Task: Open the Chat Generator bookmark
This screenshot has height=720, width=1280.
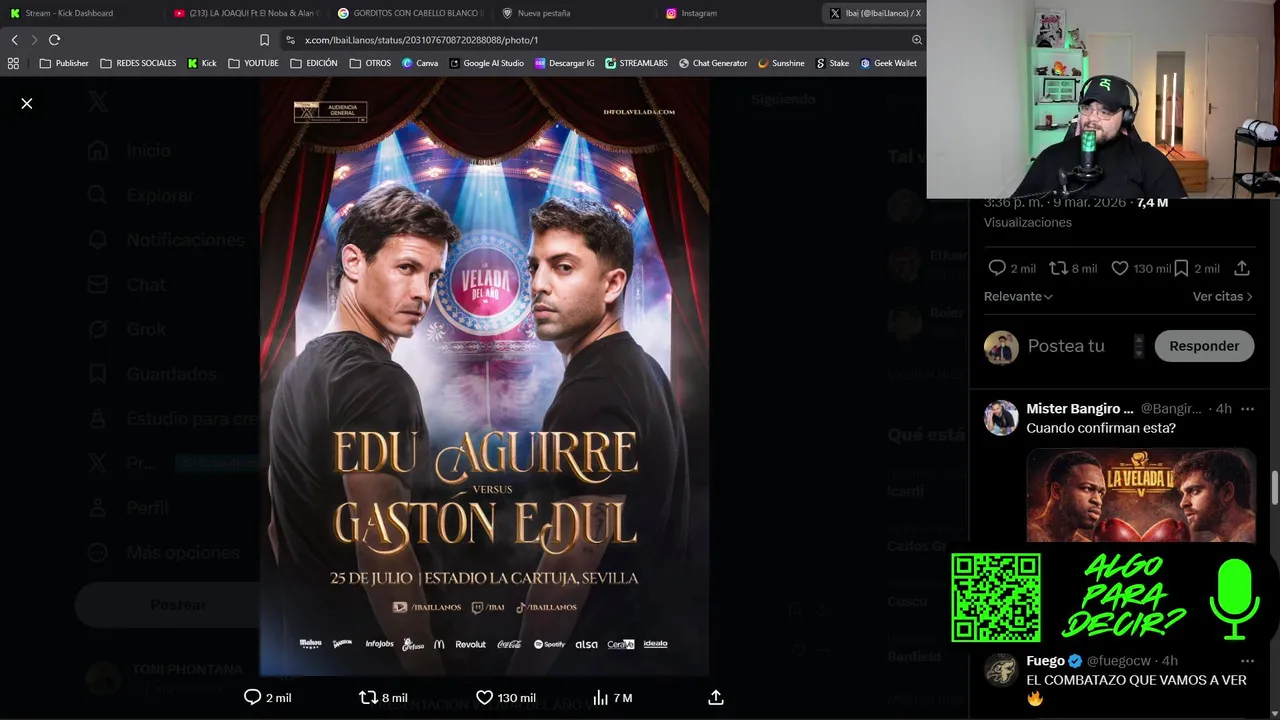Action: coord(713,63)
